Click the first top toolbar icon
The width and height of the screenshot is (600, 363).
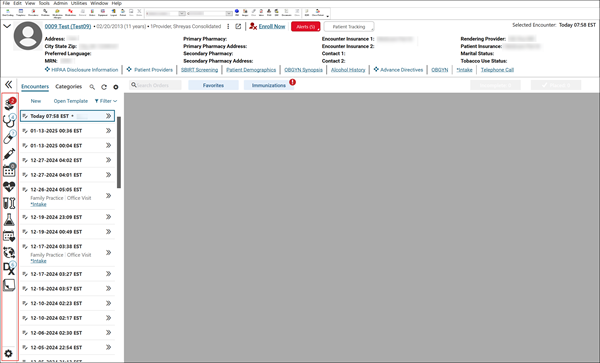point(8,13)
